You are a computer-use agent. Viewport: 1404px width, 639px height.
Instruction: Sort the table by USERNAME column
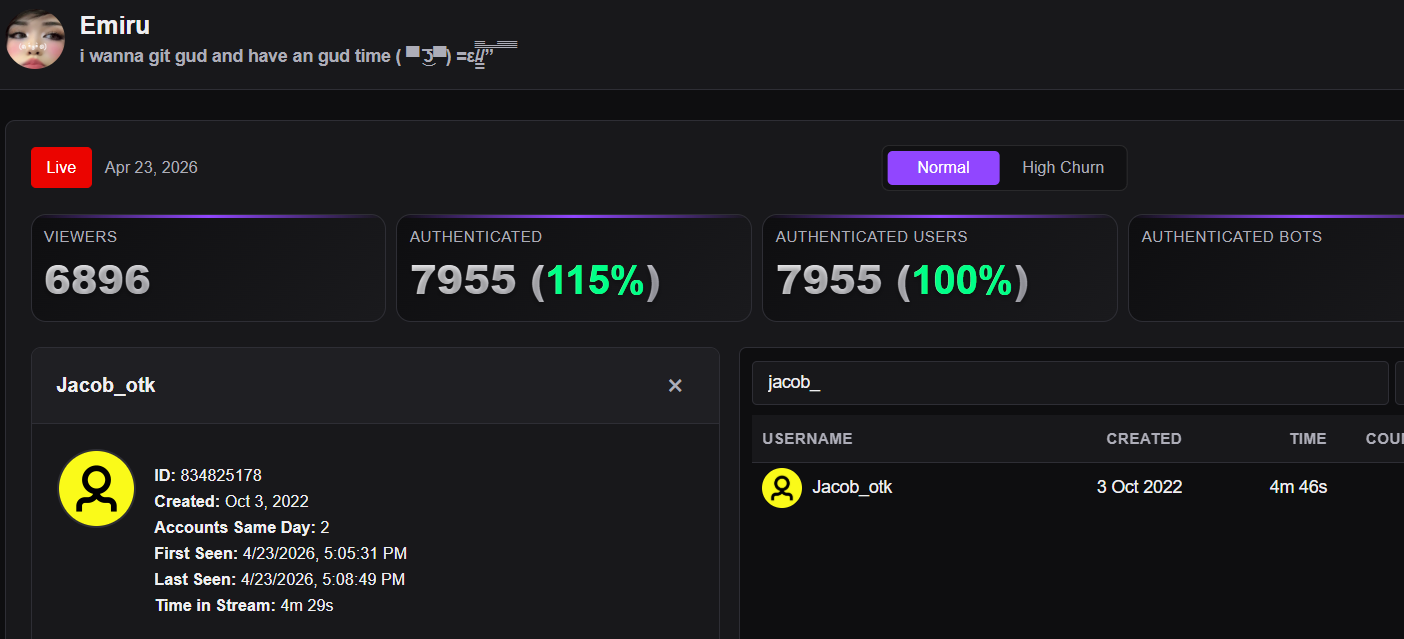[807, 439]
